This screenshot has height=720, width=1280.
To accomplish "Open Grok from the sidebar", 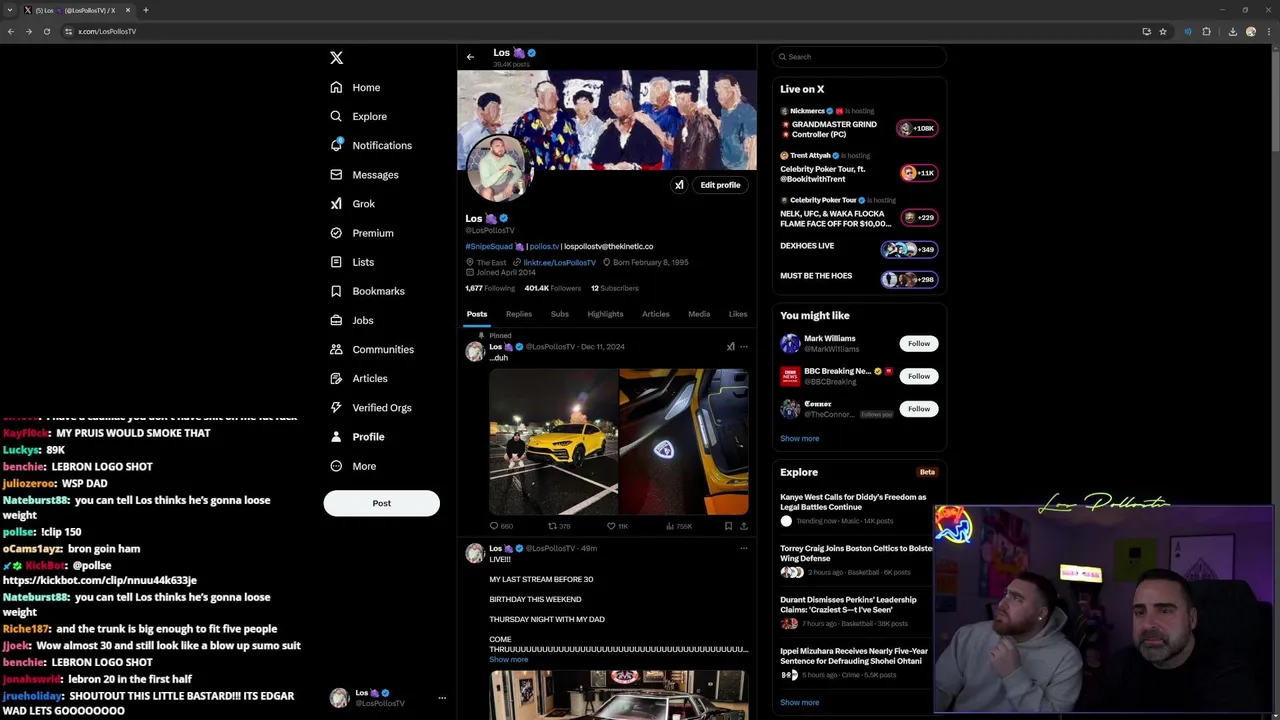I will click(352, 203).
